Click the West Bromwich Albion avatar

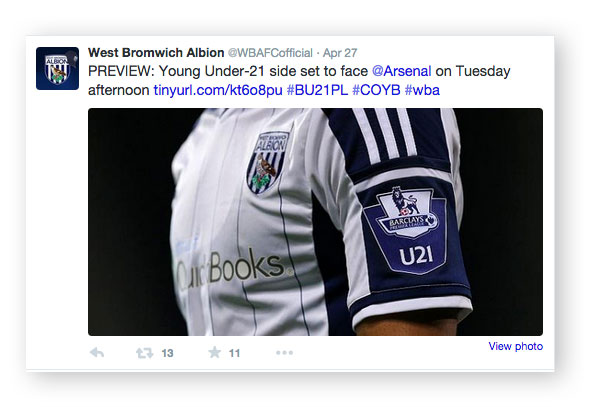(x=57, y=69)
